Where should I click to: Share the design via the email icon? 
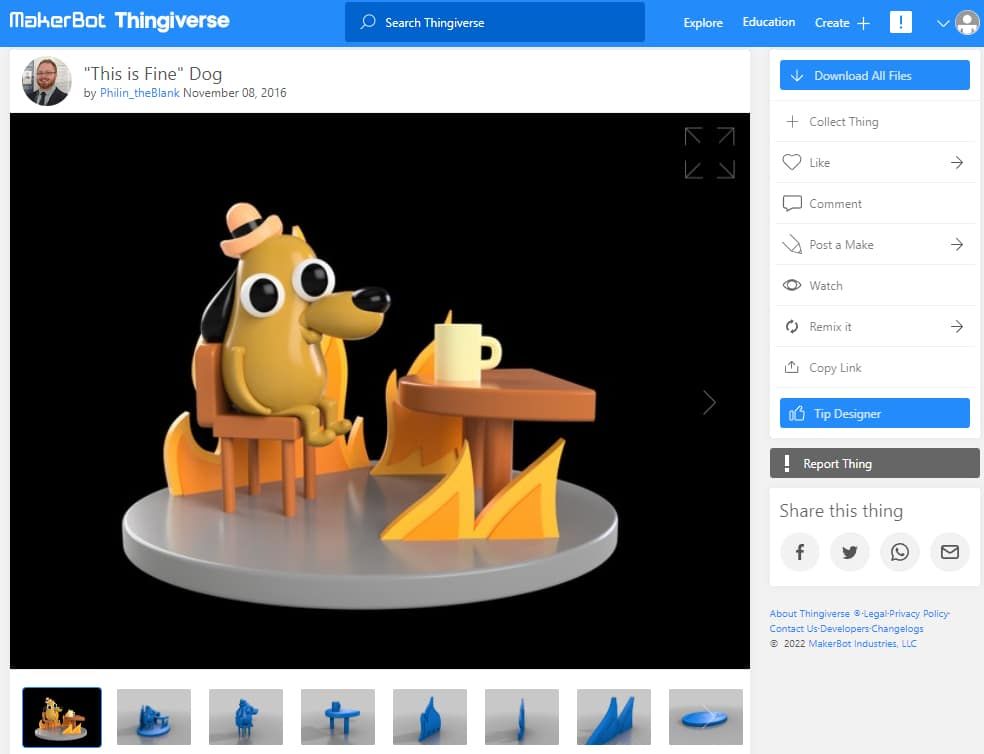949,552
